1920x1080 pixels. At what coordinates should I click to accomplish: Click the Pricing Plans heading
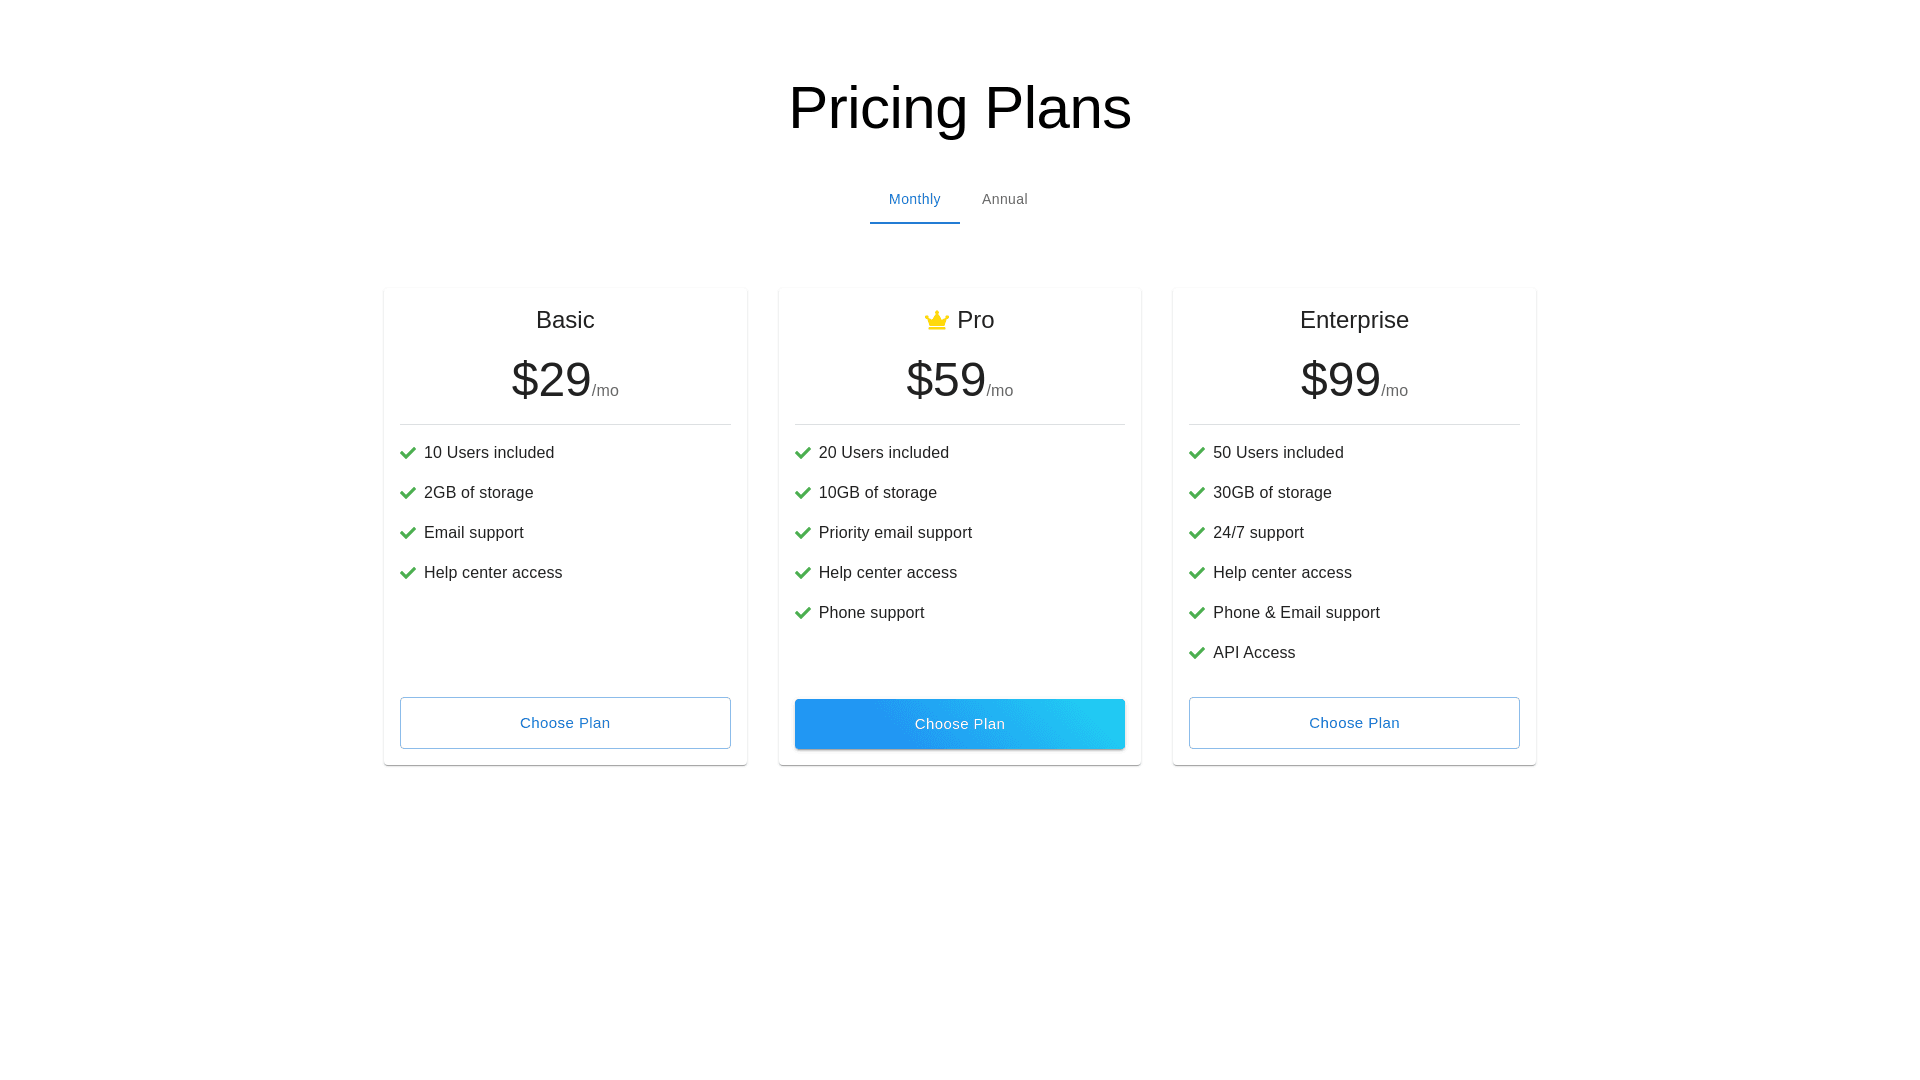click(x=959, y=108)
